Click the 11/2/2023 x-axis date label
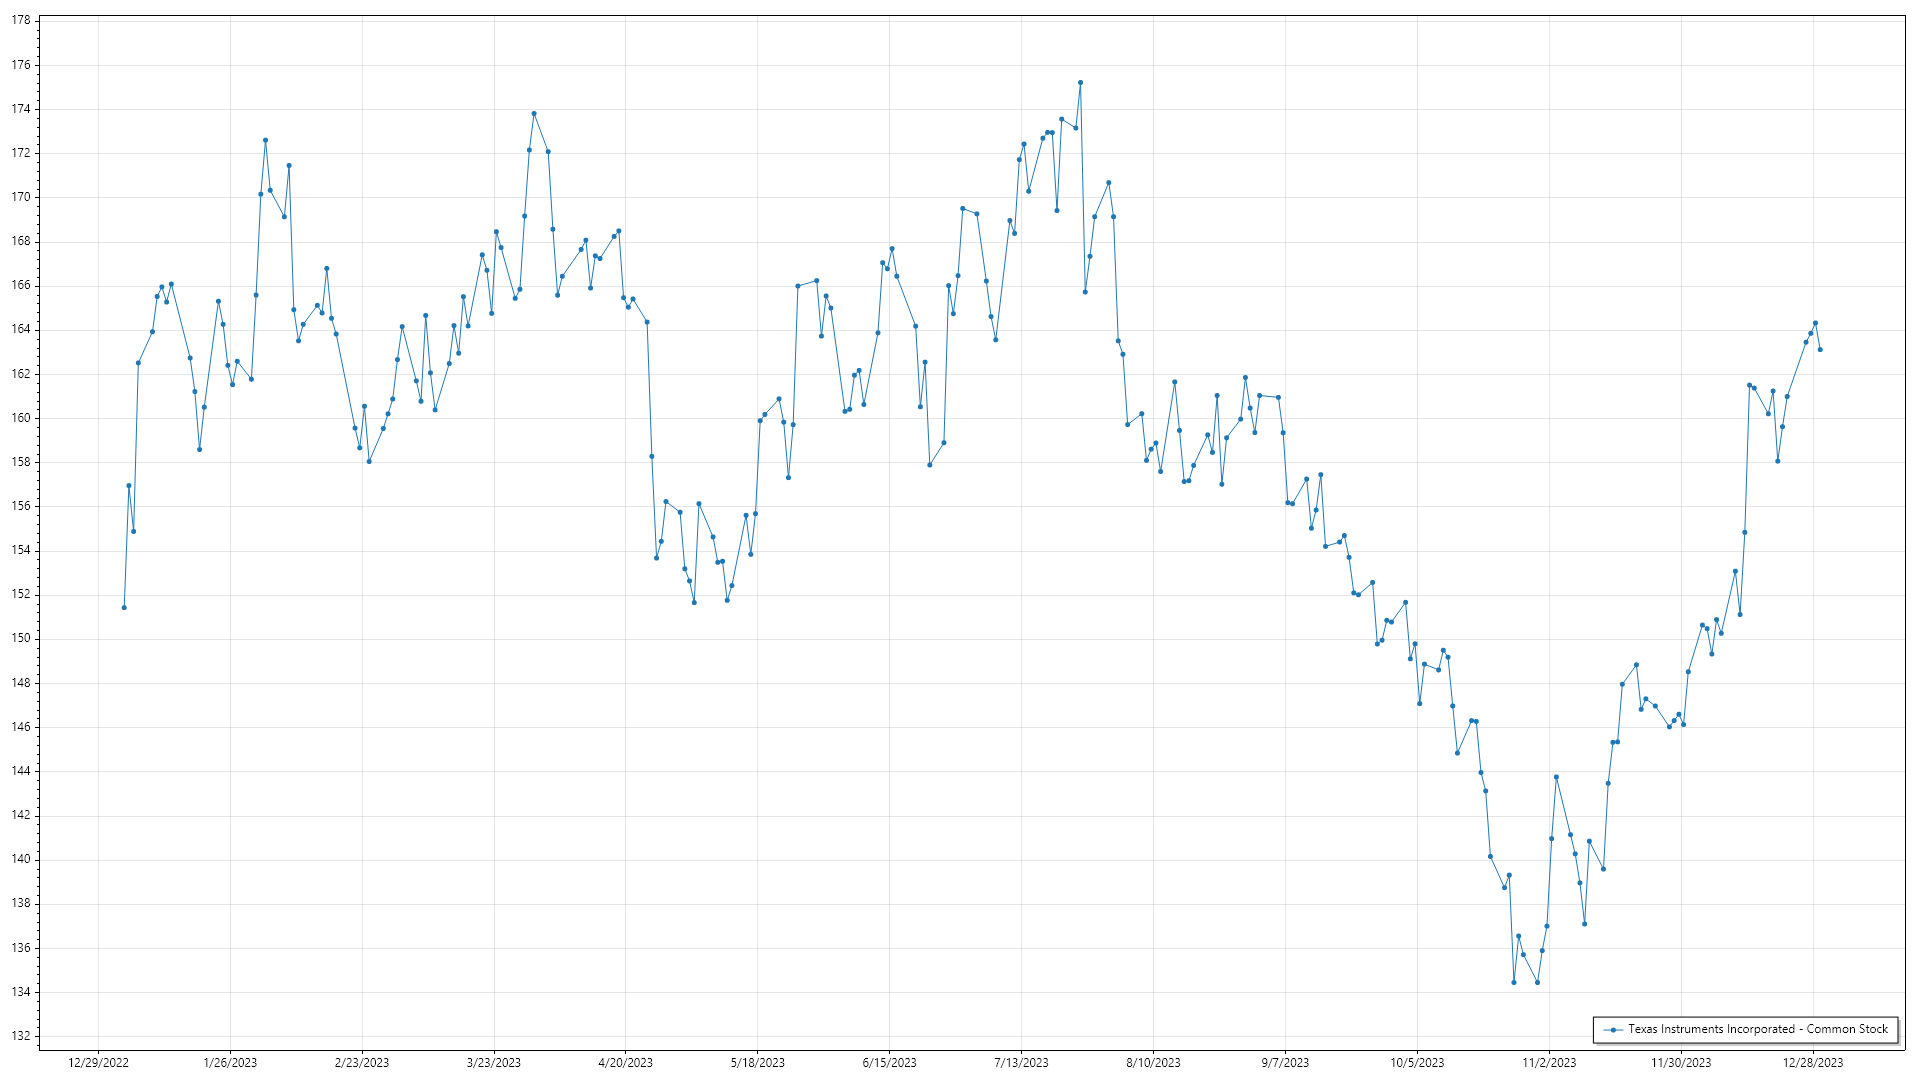 tap(1549, 1063)
